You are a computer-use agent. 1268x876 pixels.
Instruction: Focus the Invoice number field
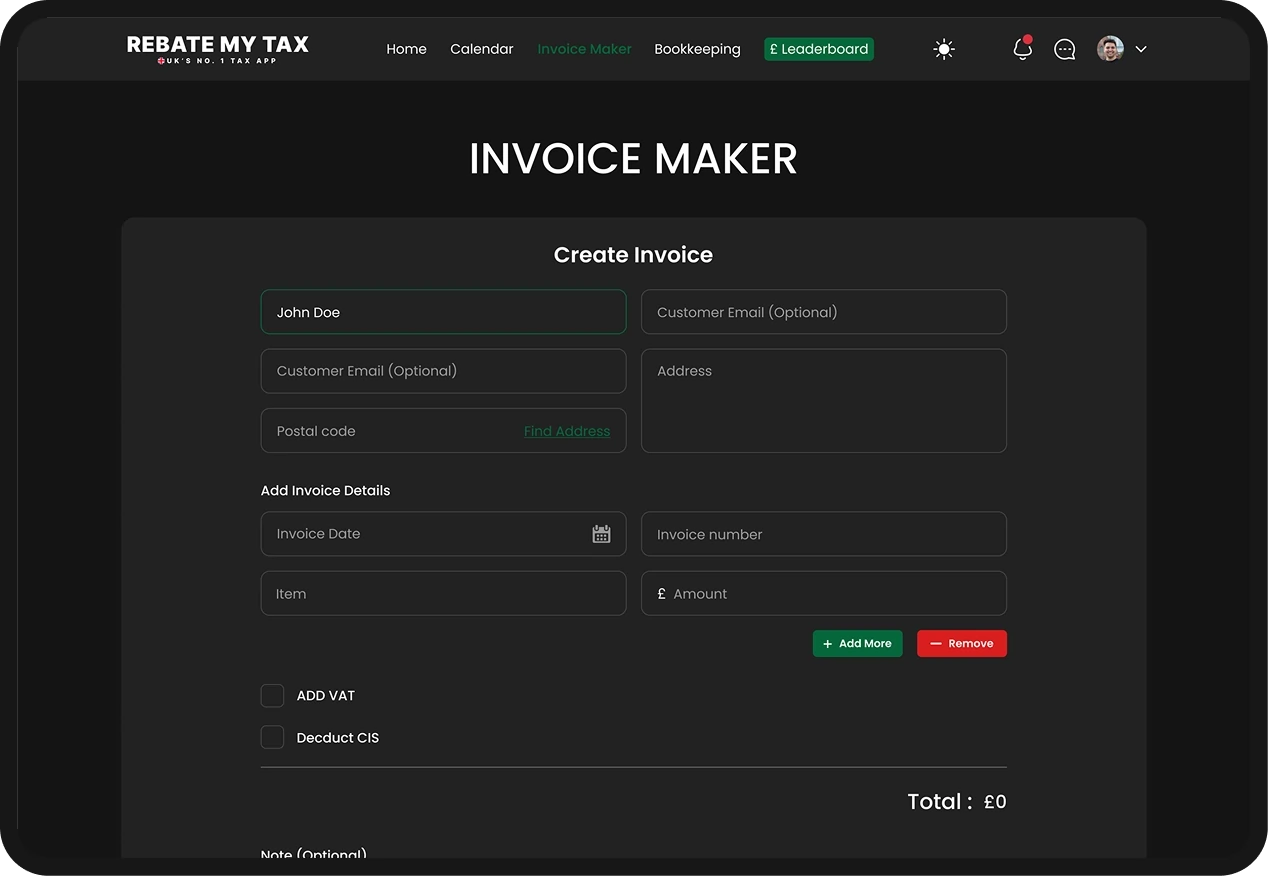click(x=824, y=534)
